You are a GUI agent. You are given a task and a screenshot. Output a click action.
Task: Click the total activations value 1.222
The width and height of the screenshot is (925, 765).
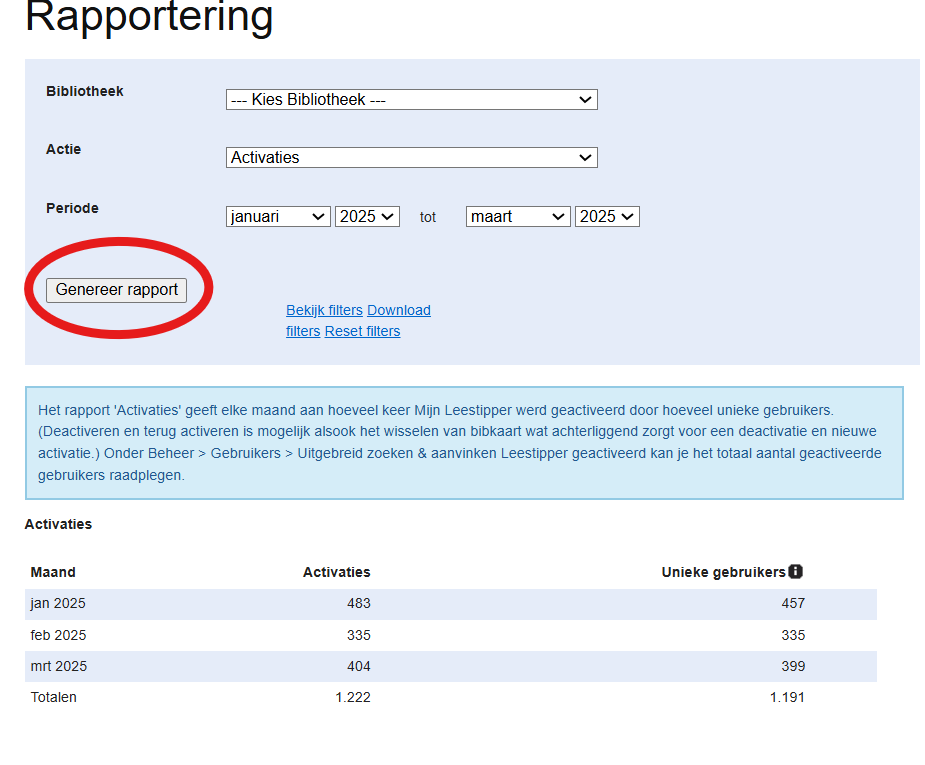(352, 697)
